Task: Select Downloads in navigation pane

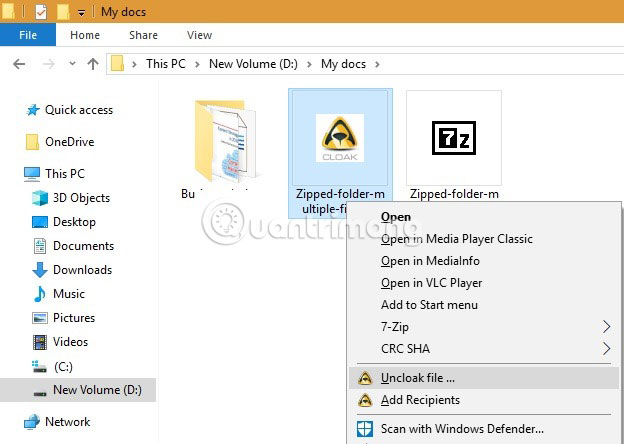Action: coord(82,270)
